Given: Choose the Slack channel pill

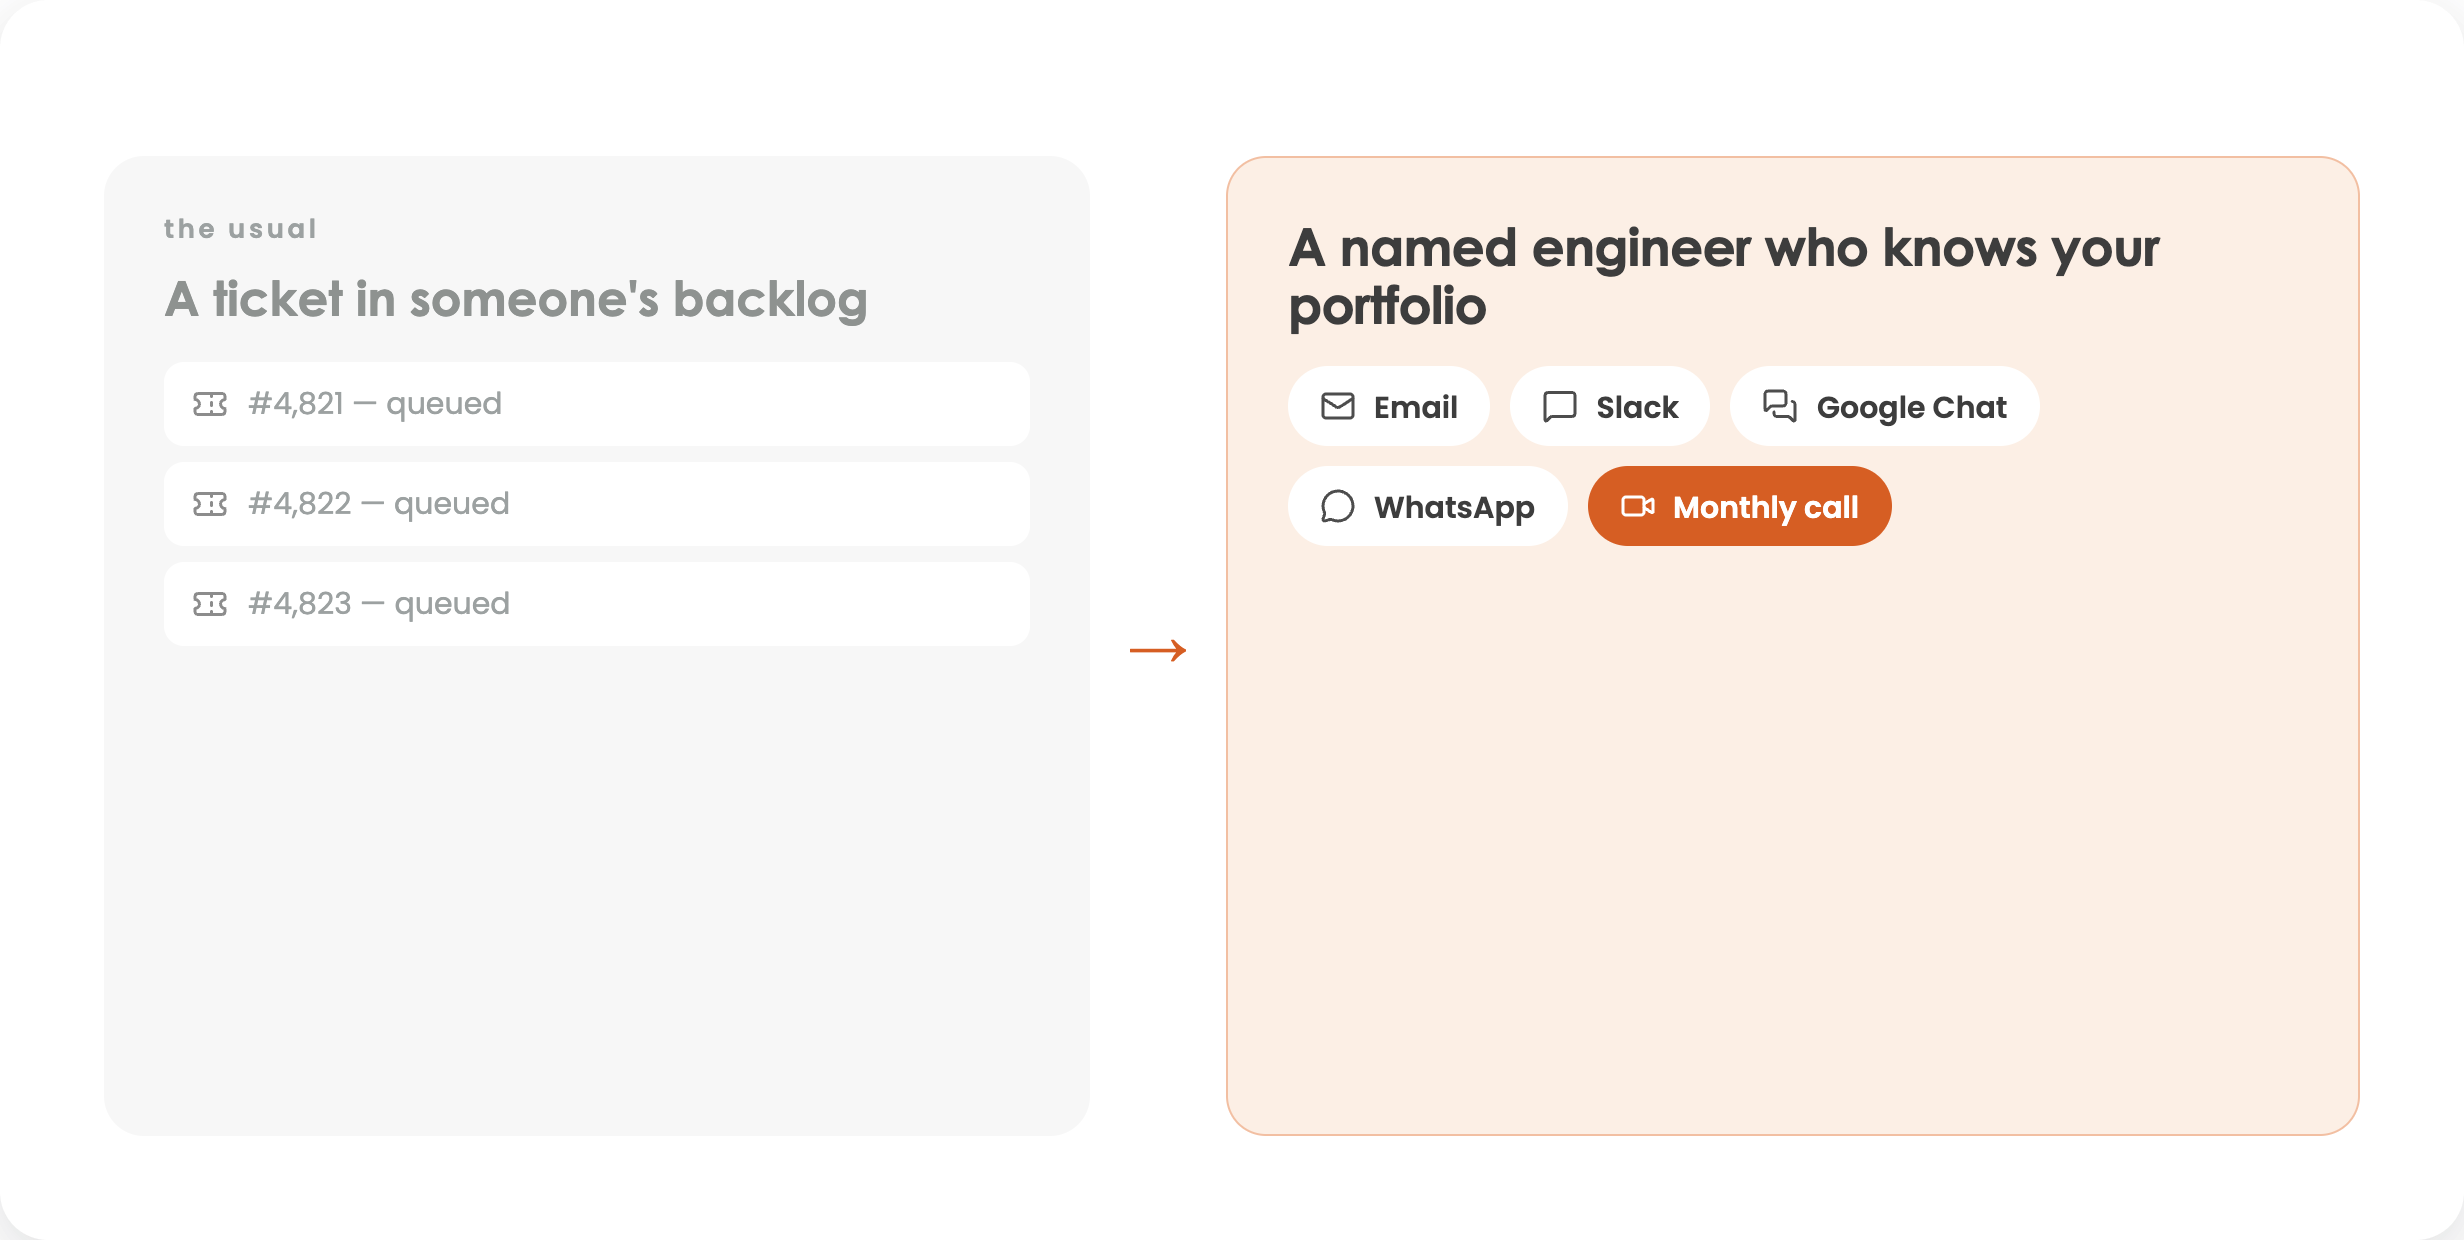Looking at the screenshot, I should point(1610,406).
